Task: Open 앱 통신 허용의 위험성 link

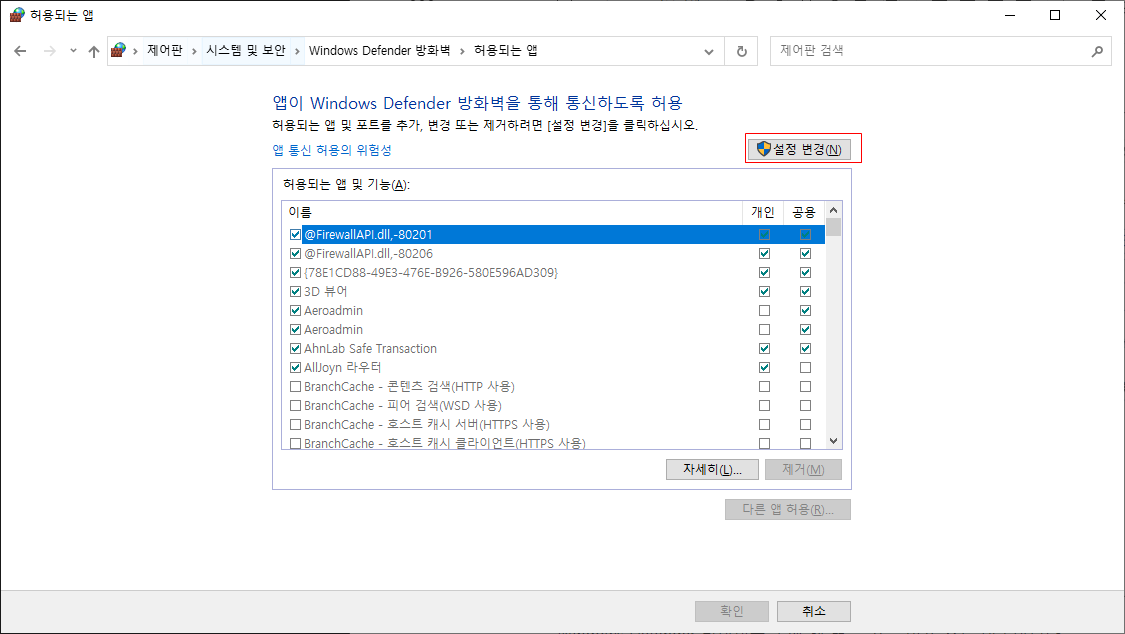Action: 331,150
